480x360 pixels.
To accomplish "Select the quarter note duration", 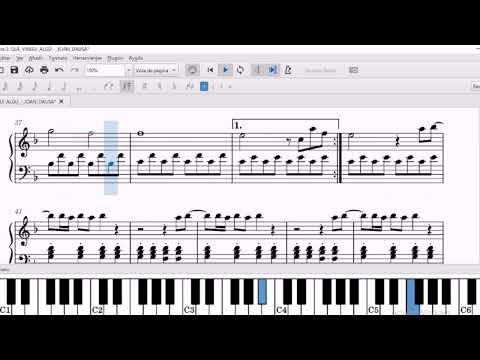I will coord(49,87).
